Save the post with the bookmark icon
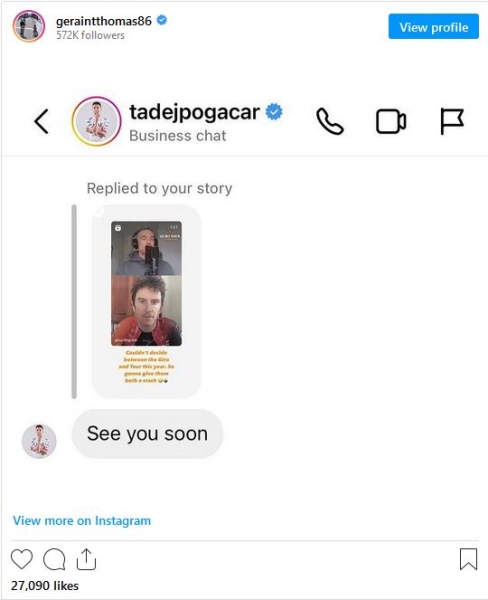The height and width of the screenshot is (600, 488). [468, 559]
